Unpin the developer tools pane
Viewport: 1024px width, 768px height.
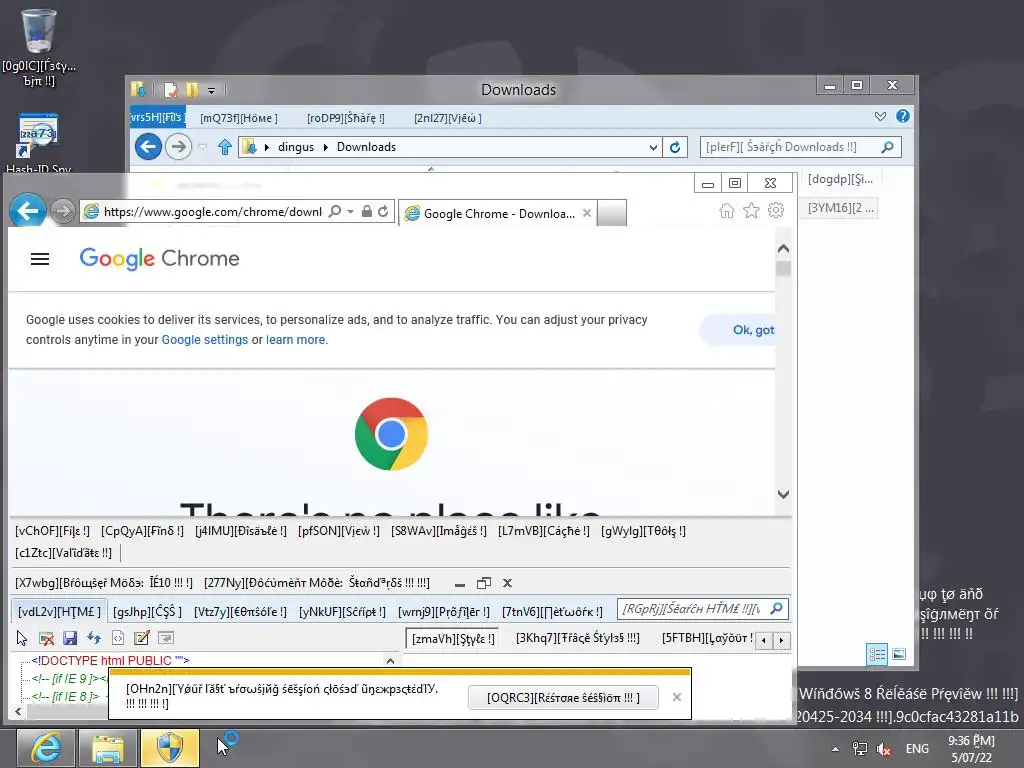point(484,583)
